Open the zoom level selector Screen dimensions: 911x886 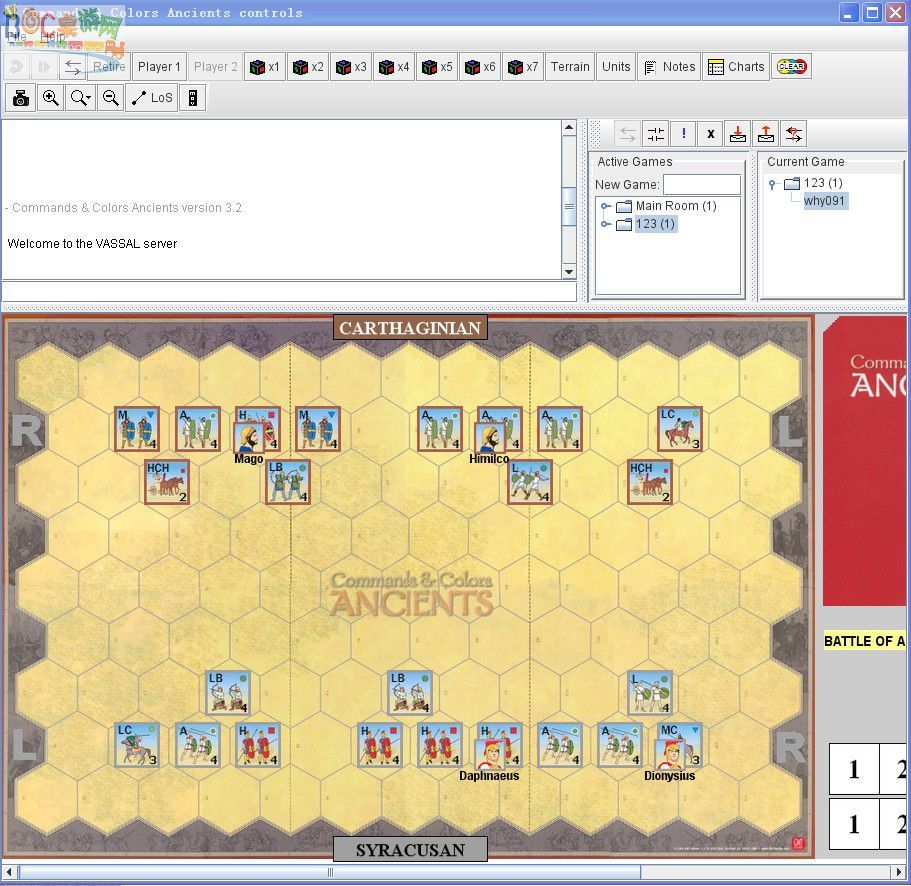pos(80,98)
